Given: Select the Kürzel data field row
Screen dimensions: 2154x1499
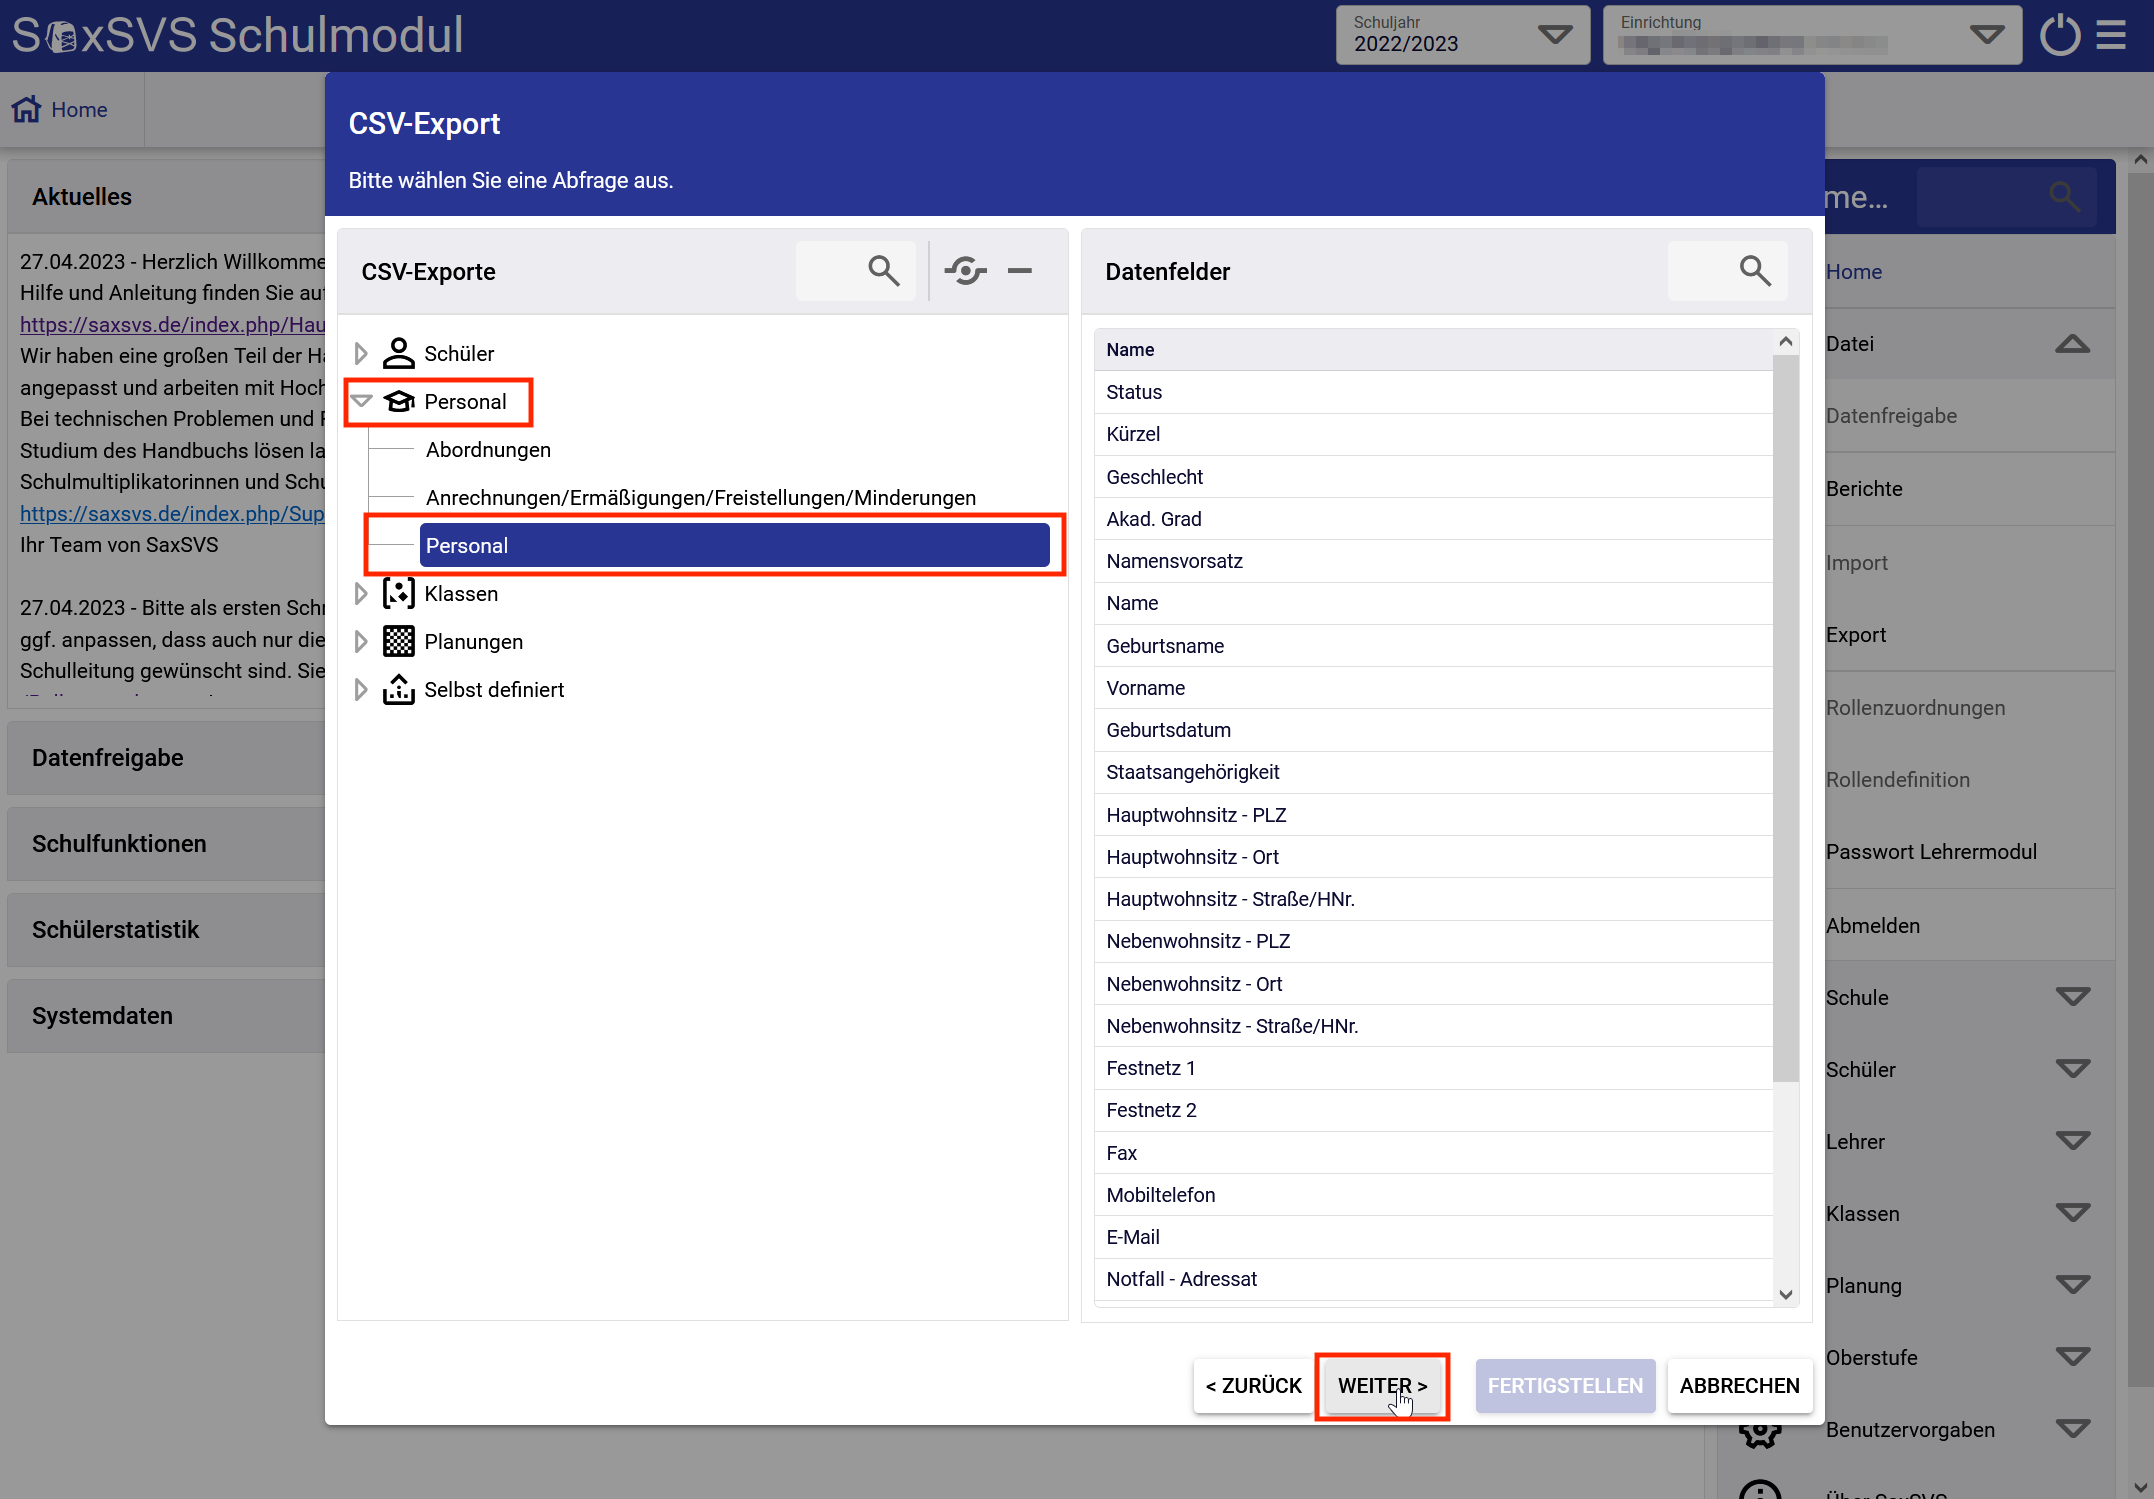Looking at the screenshot, I should tap(1433, 434).
